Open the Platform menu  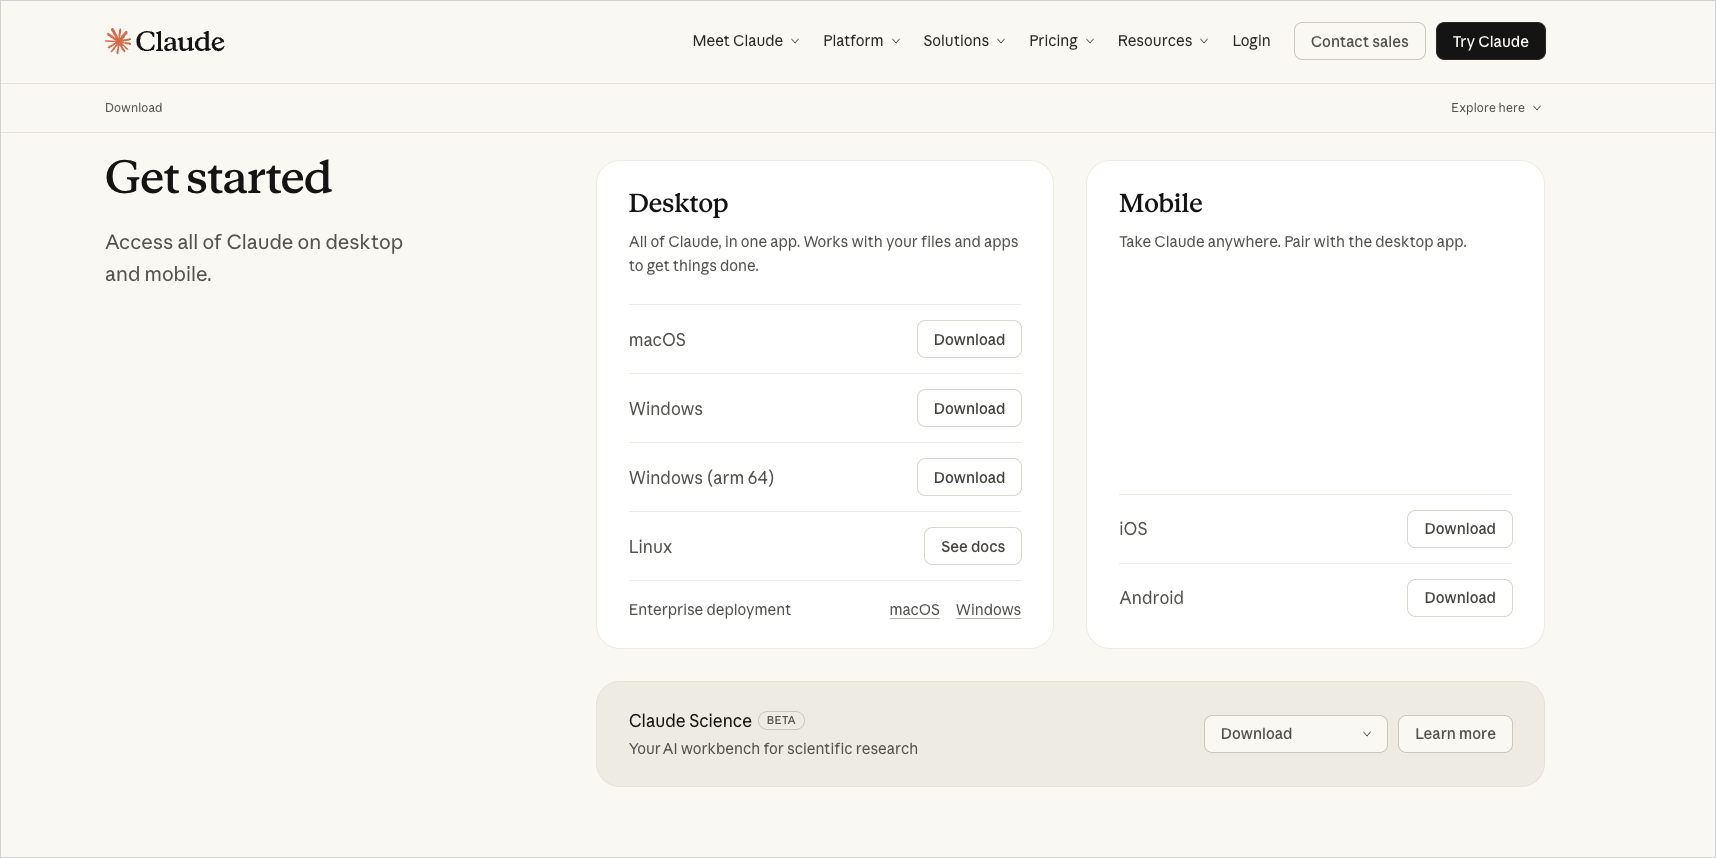(861, 41)
